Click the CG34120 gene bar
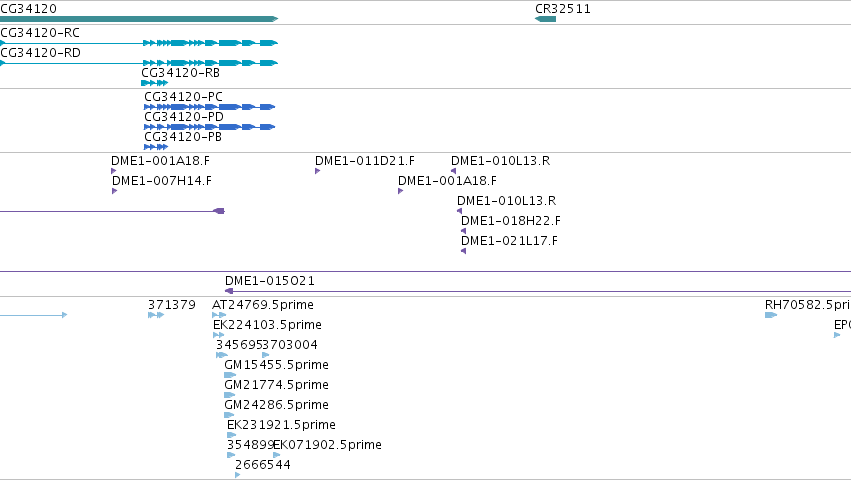 139,19
